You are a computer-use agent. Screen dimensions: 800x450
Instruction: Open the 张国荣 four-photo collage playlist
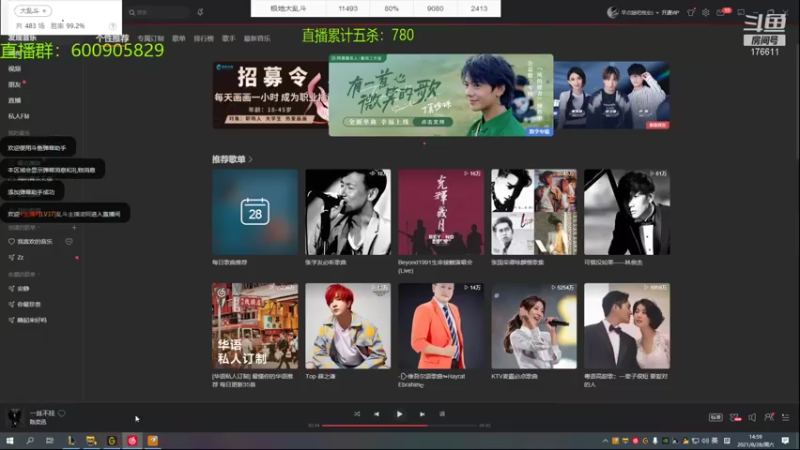pos(534,212)
